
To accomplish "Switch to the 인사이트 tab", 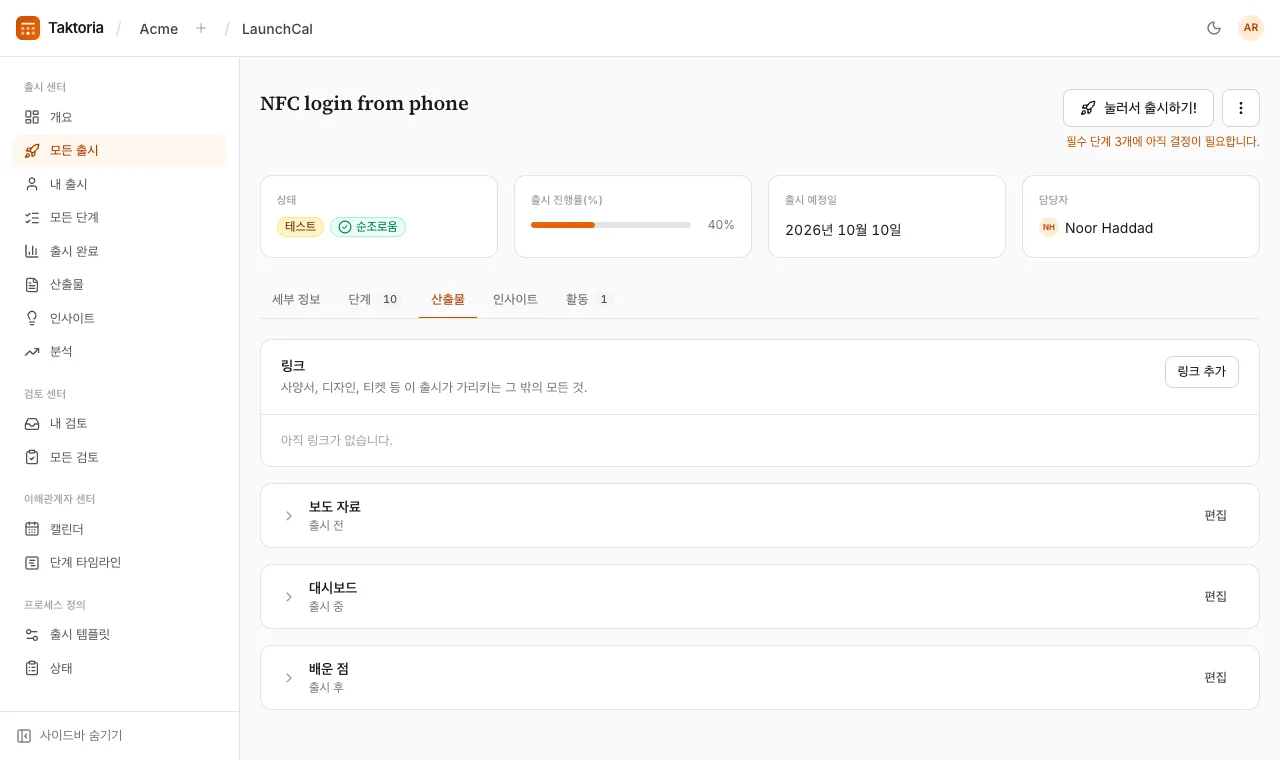I will [x=515, y=299].
